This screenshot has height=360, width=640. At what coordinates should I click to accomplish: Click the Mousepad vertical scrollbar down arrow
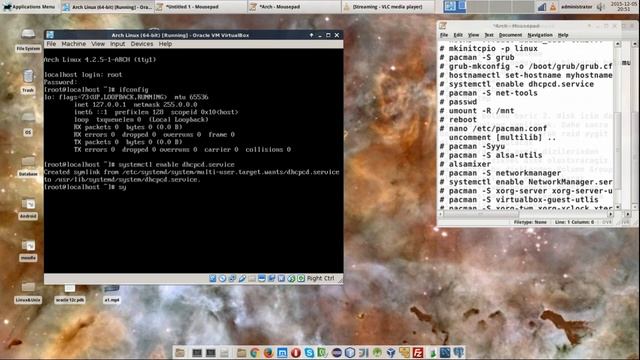tap(618, 207)
